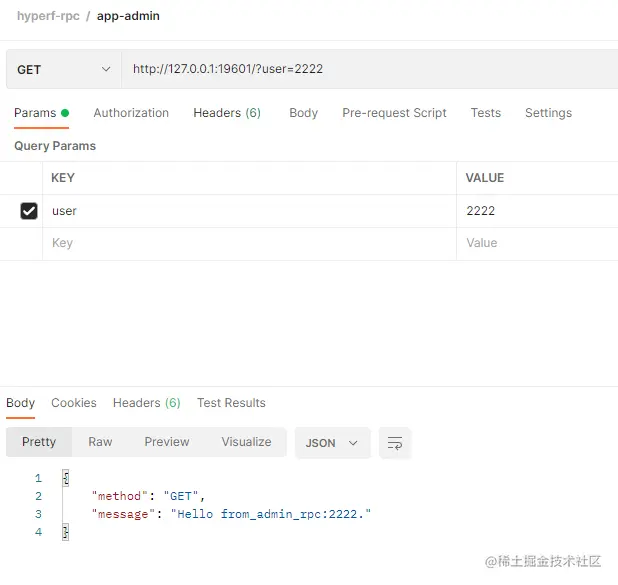This screenshot has height=585, width=618.
Task: Click line number 3 in response
Action: click(38, 514)
